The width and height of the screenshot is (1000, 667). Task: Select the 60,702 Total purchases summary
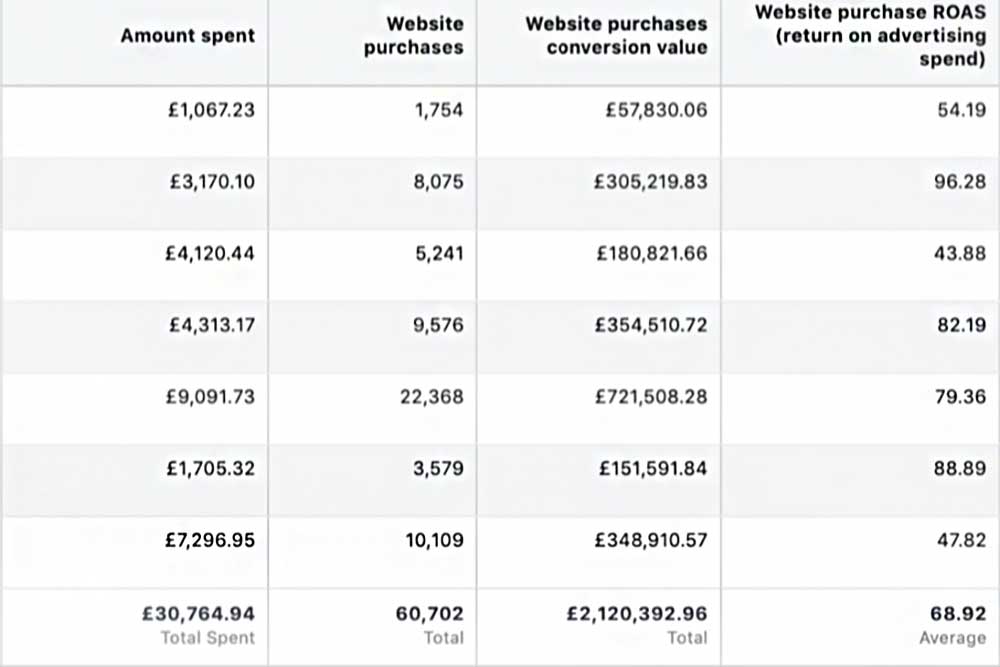tap(429, 613)
